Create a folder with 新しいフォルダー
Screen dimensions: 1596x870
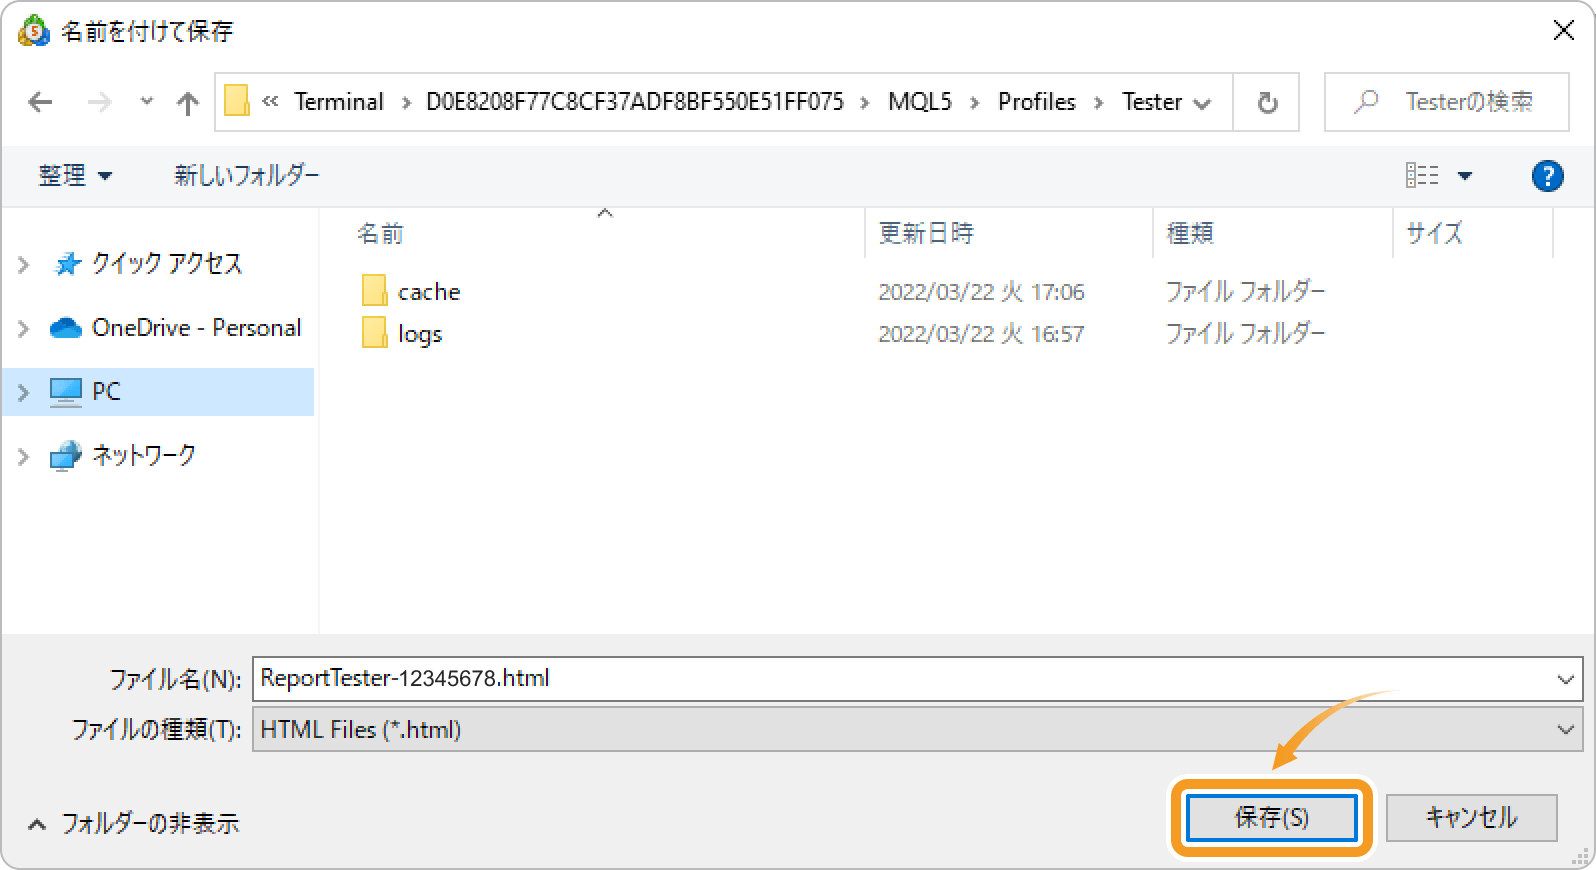(247, 176)
